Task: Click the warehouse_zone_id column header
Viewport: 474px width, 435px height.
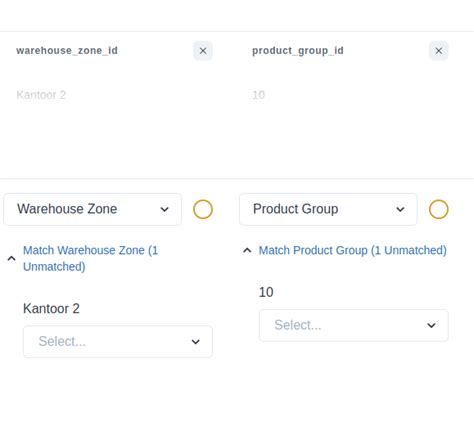Action: 67,51
